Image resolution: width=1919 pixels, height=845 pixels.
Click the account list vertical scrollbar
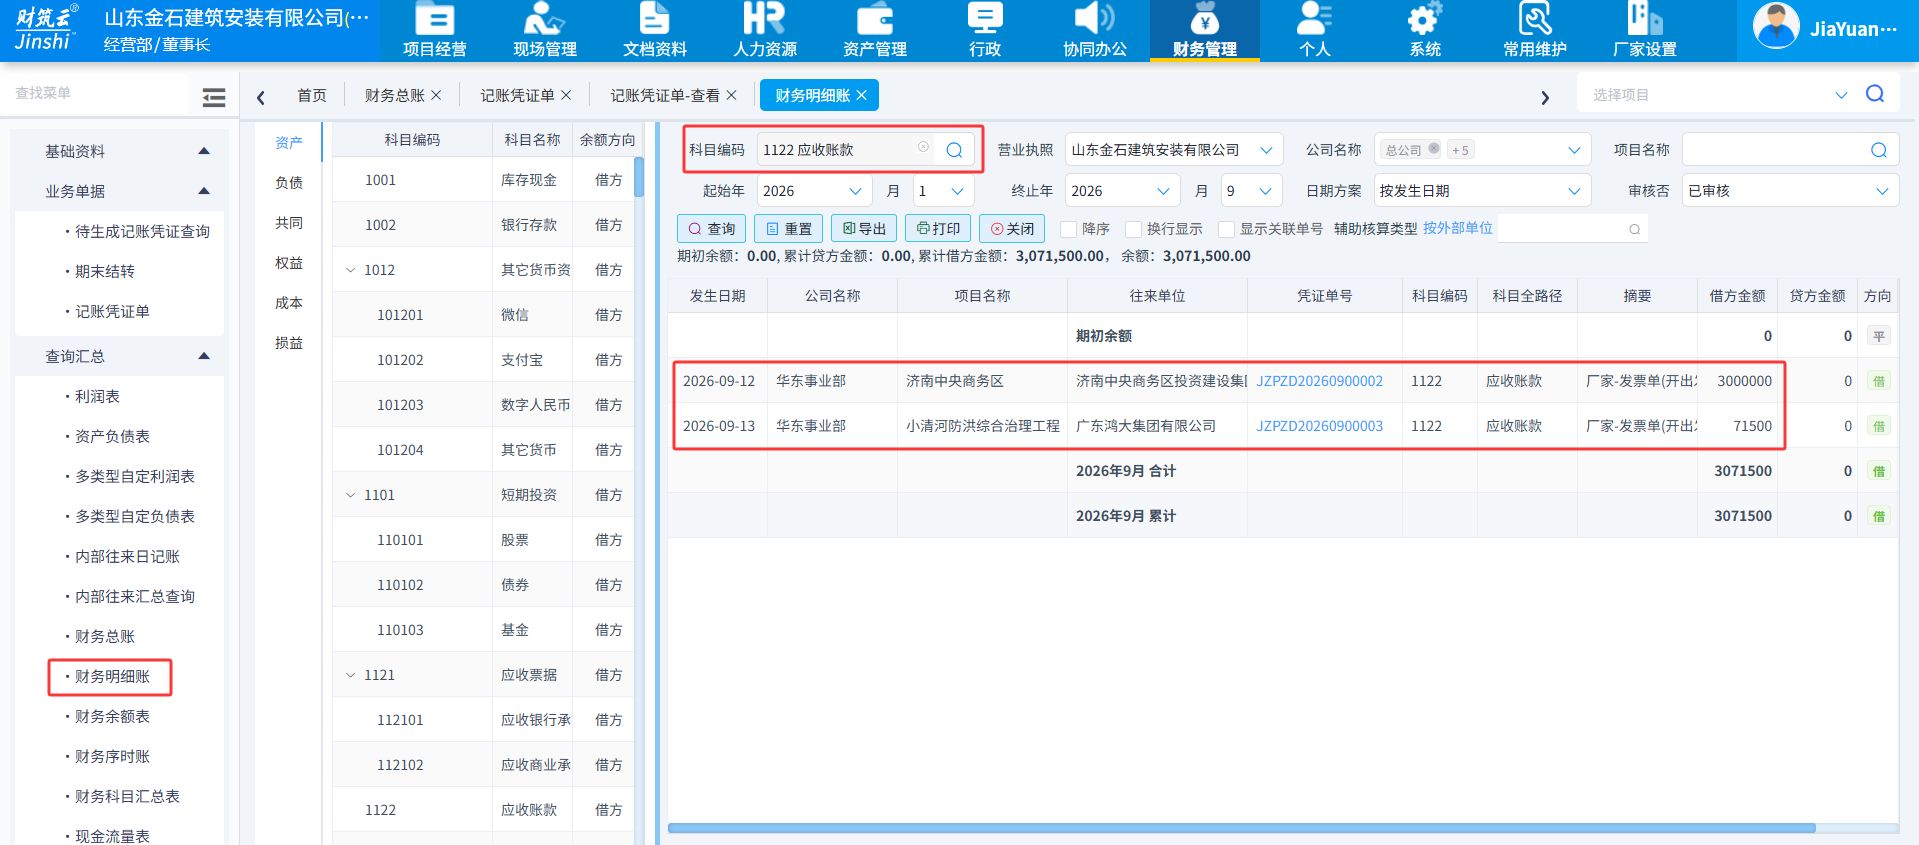(x=639, y=177)
